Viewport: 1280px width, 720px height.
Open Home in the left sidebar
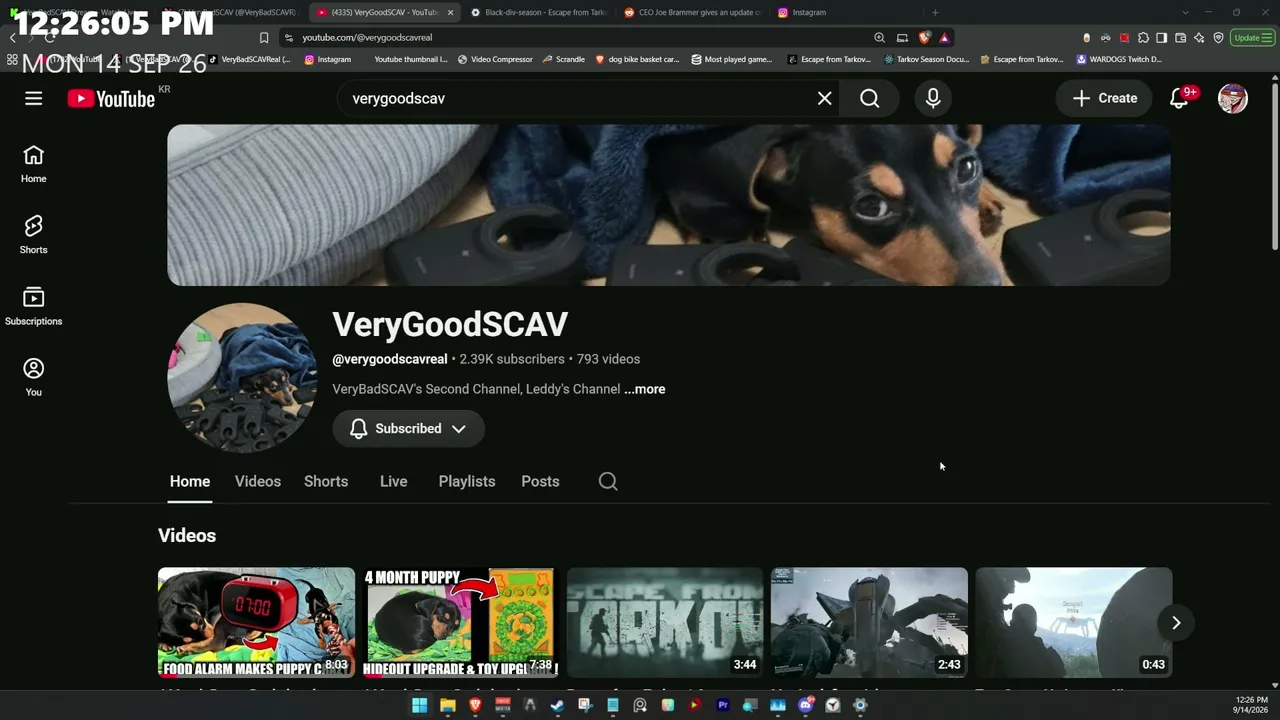[33, 164]
